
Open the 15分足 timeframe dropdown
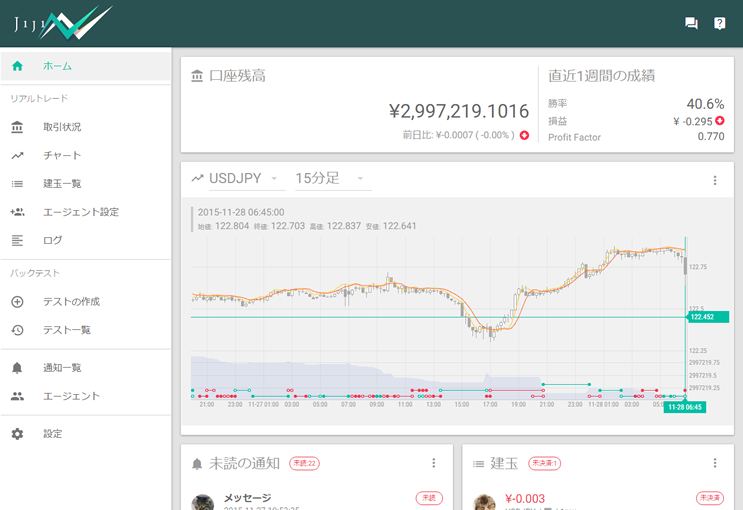tap(333, 179)
